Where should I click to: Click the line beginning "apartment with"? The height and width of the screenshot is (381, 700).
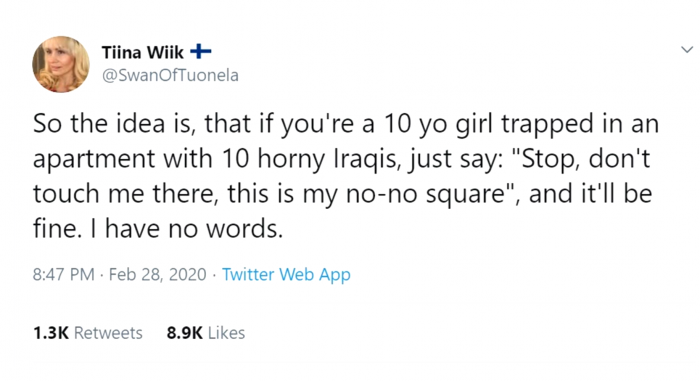[341, 159]
